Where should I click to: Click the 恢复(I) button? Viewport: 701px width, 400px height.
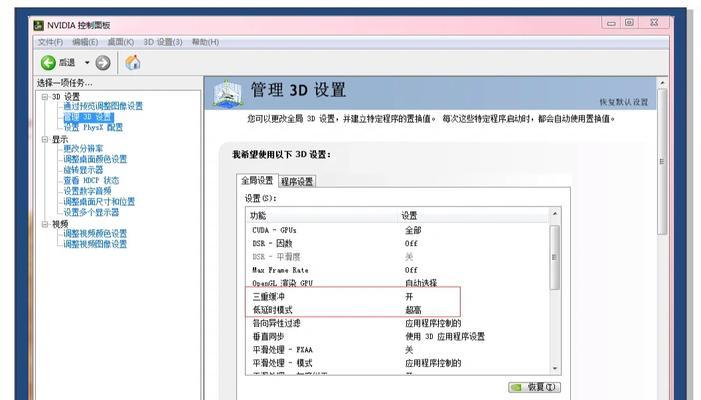coord(535,387)
